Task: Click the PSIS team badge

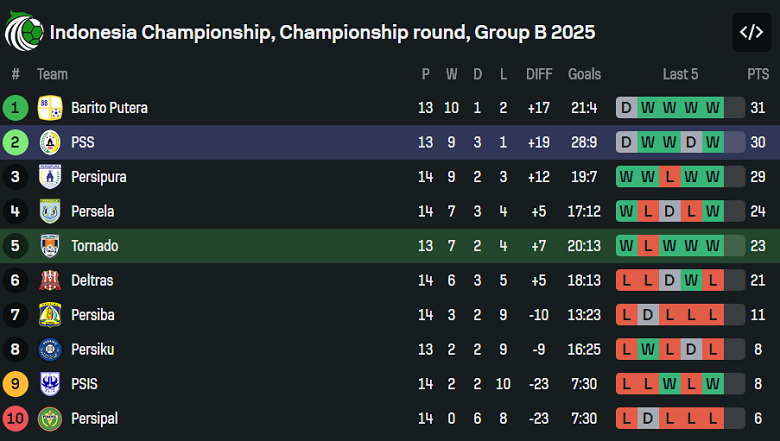Action: click(x=50, y=384)
